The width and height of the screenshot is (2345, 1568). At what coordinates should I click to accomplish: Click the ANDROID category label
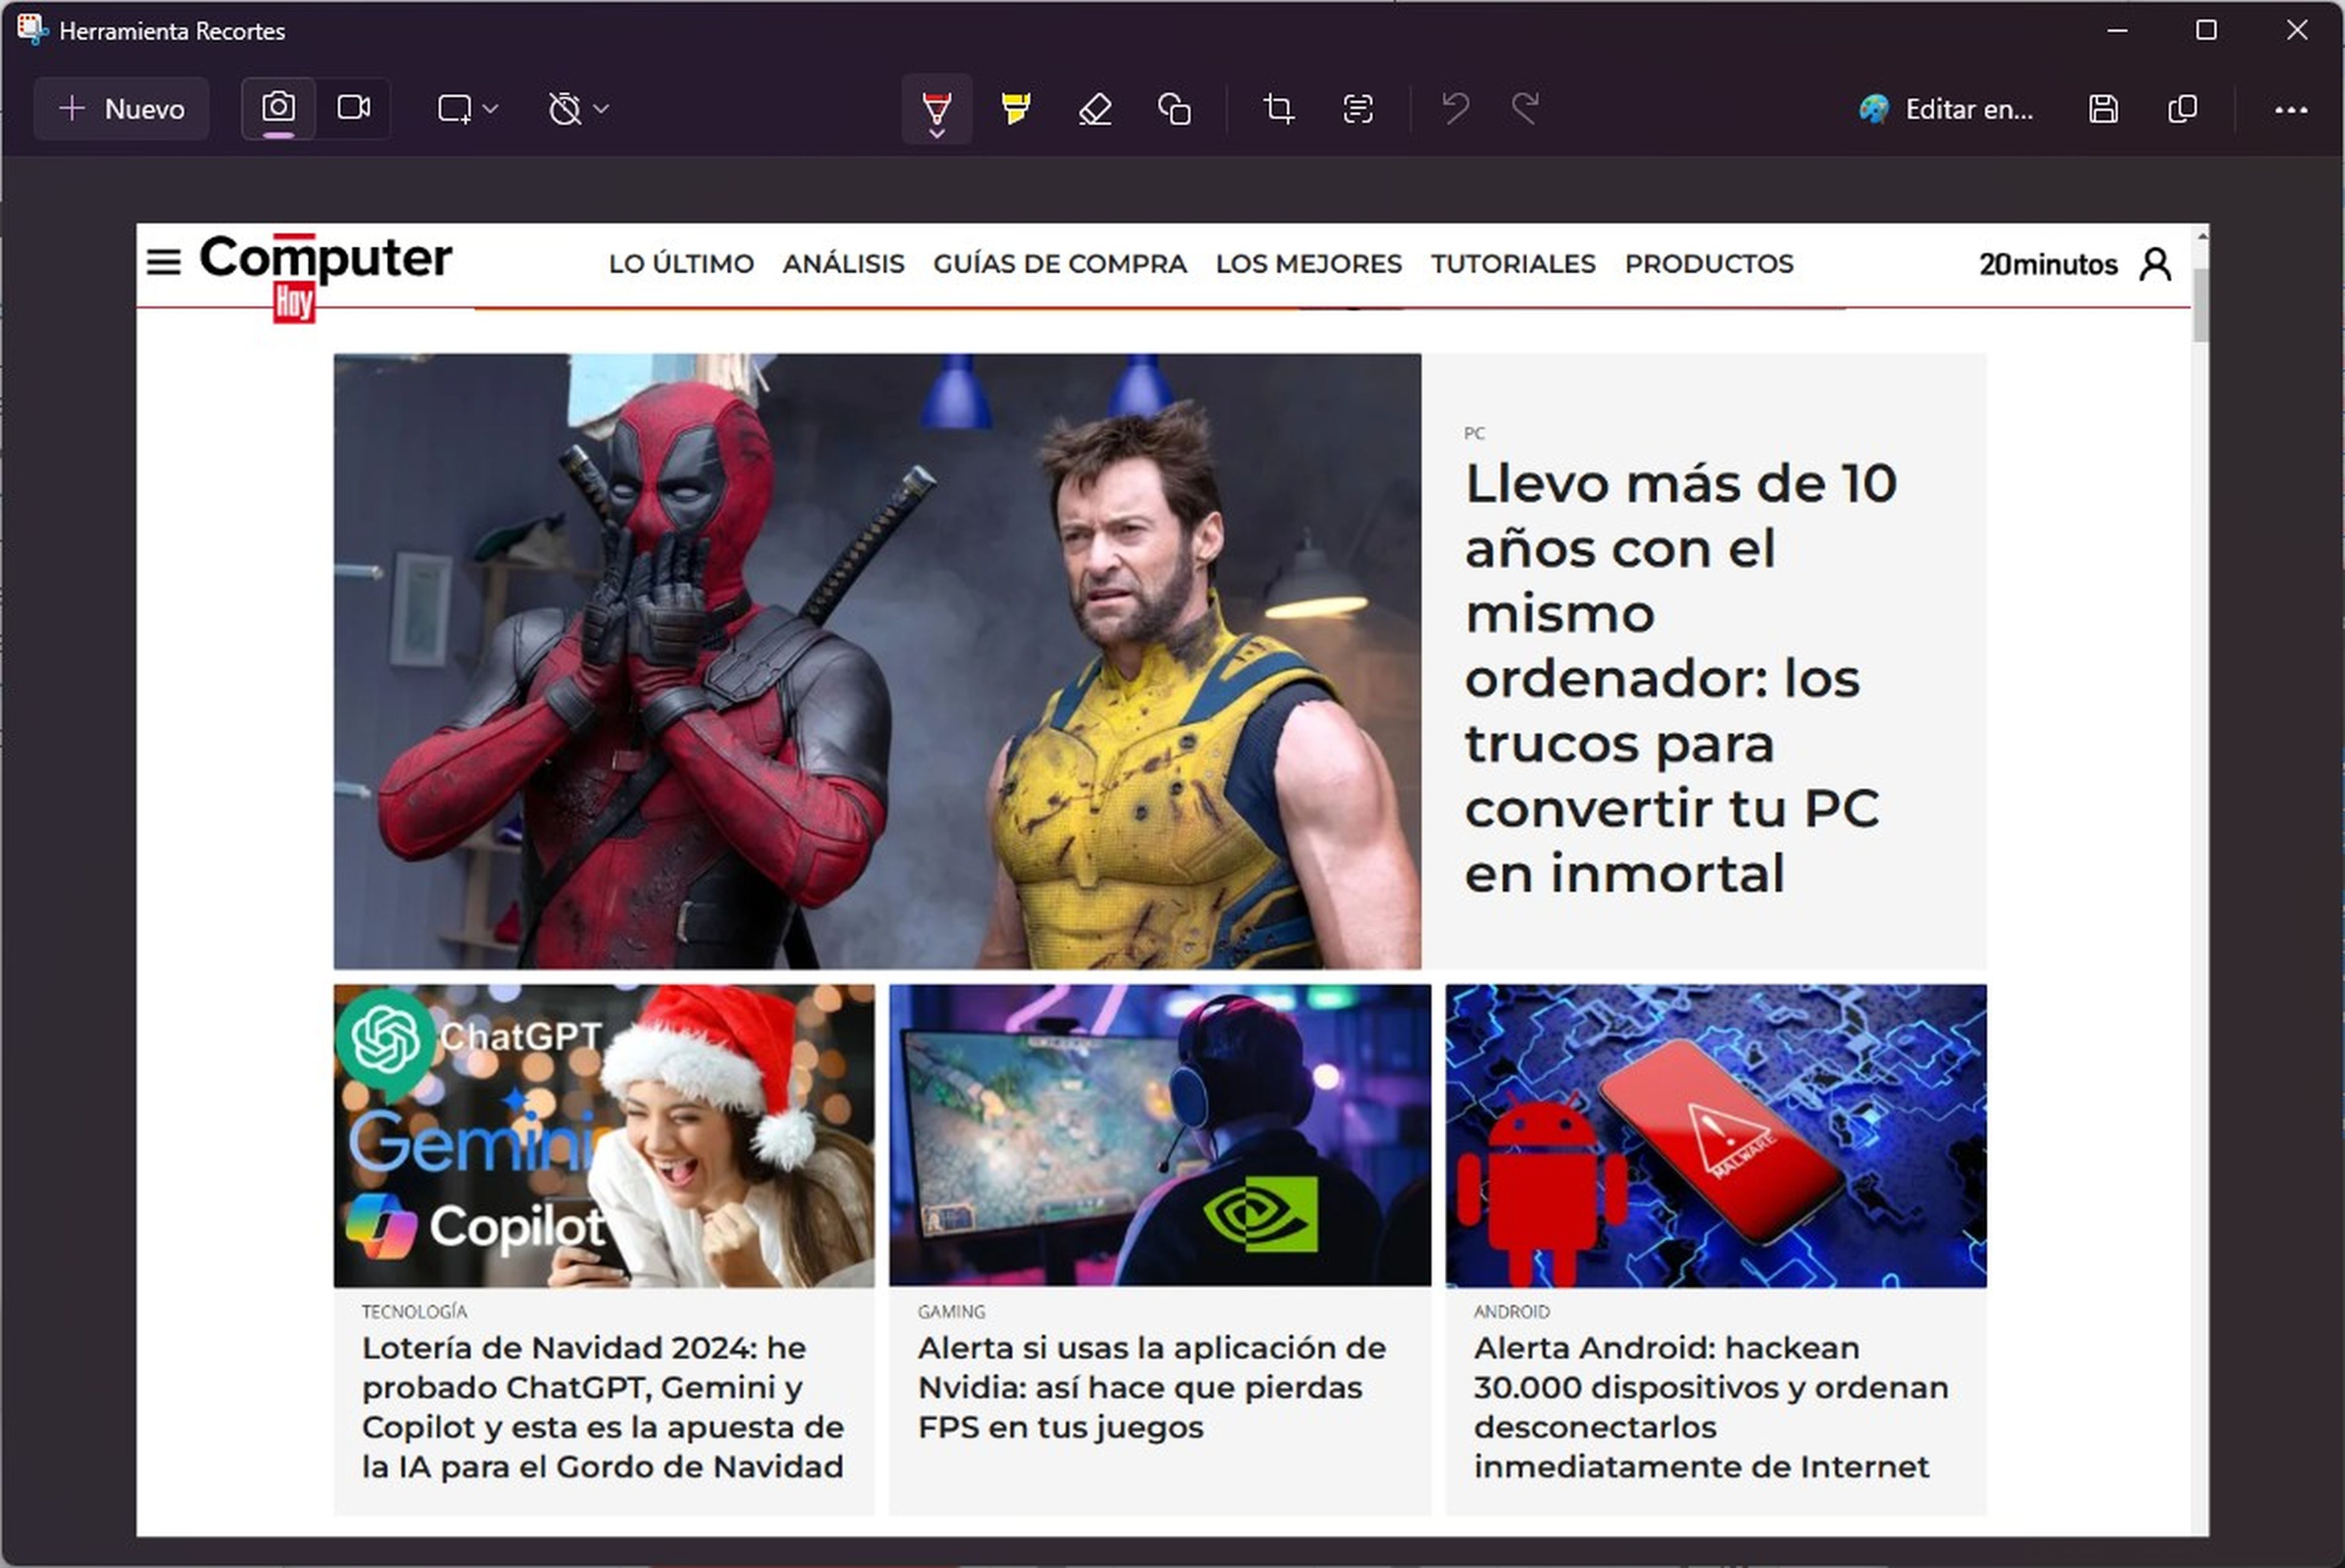[x=1511, y=1311]
